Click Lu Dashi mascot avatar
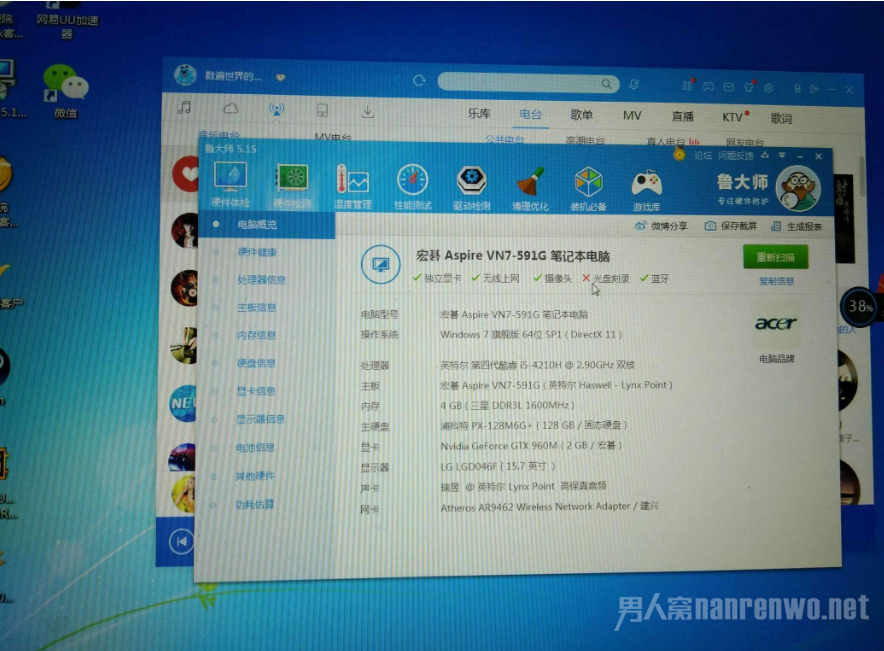The width and height of the screenshot is (884, 651). coord(798,189)
